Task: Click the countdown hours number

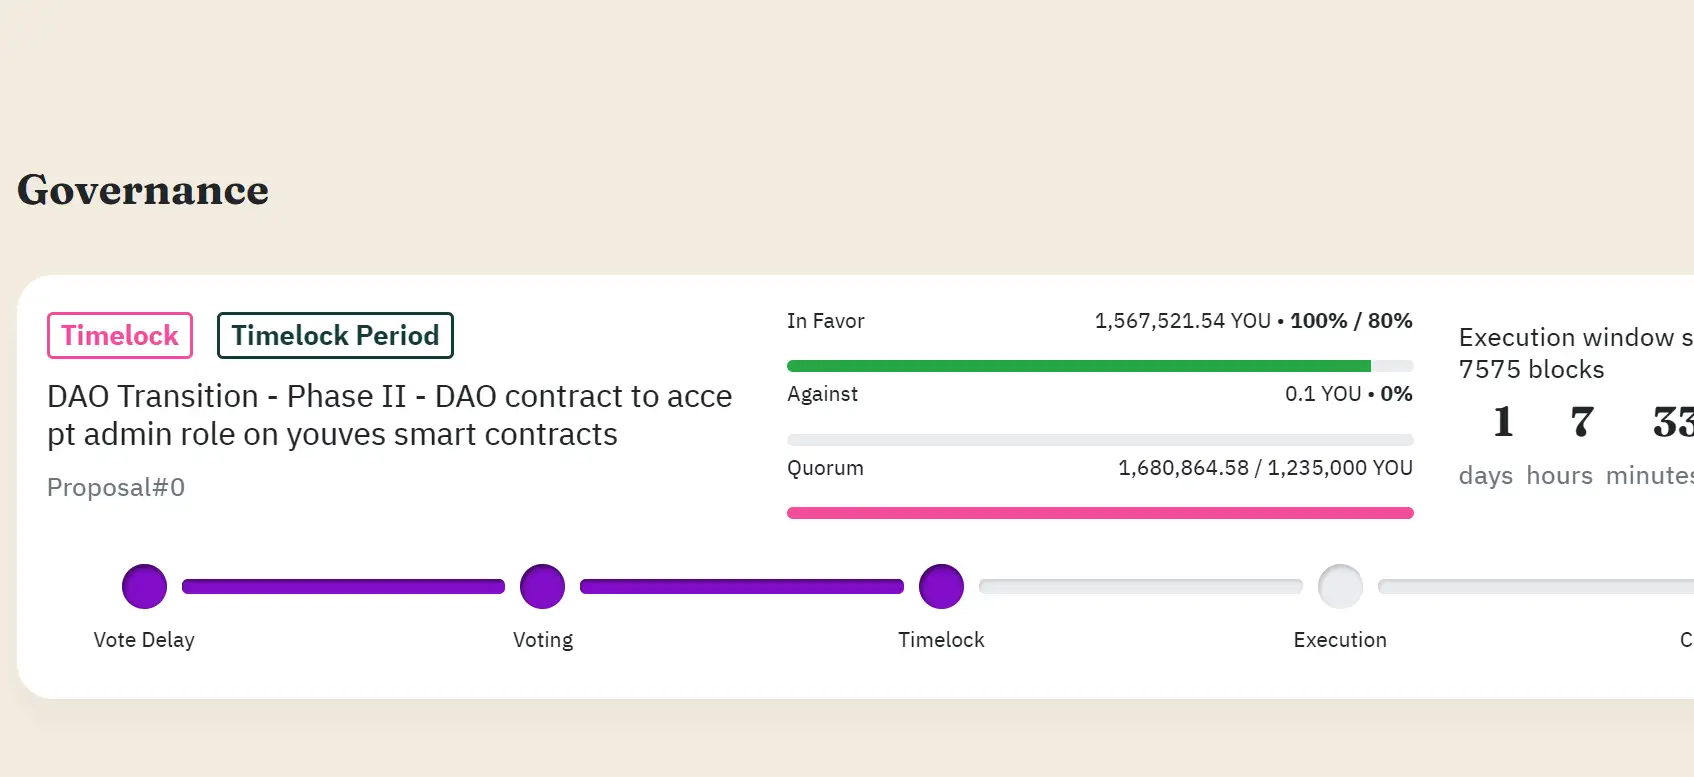Action: [x=1581, y=422]
